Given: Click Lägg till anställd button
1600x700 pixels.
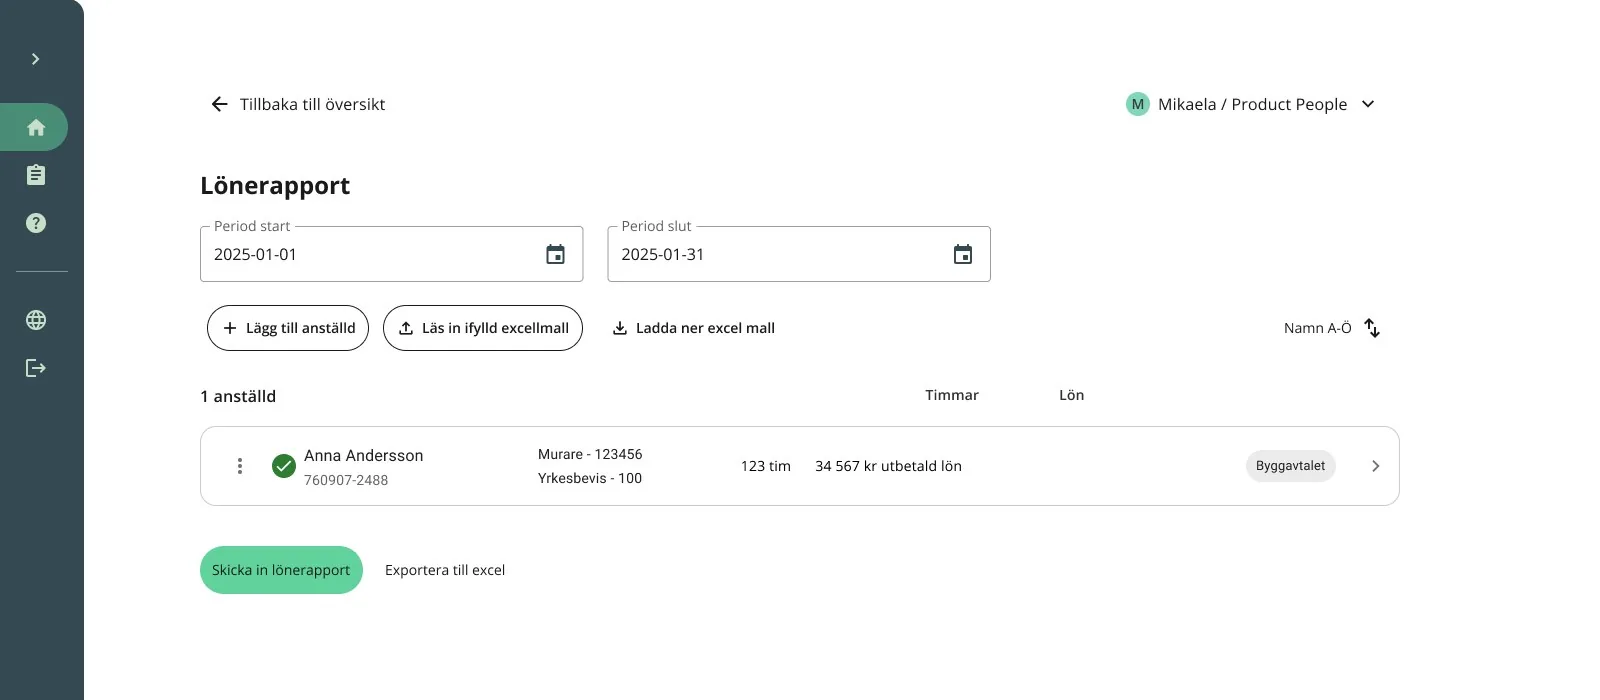Looking at the screenshot, I should tap(288, 328).
